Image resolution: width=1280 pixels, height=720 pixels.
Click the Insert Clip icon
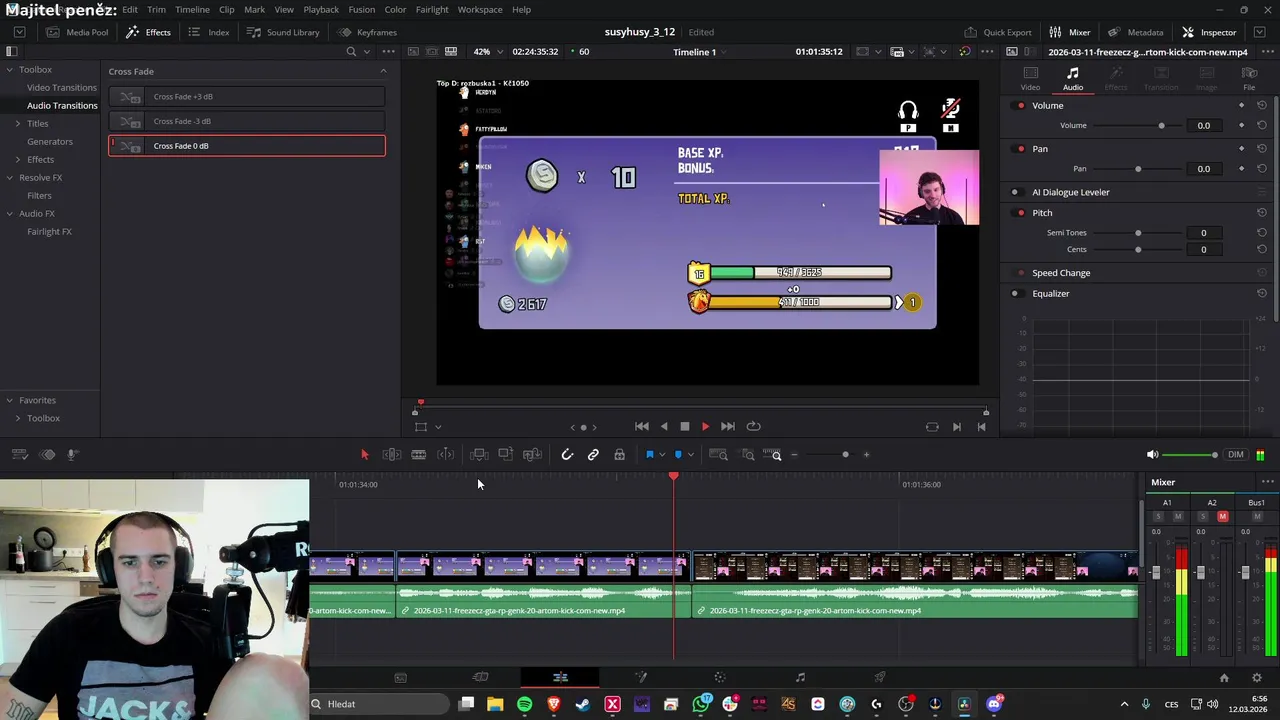479,455
